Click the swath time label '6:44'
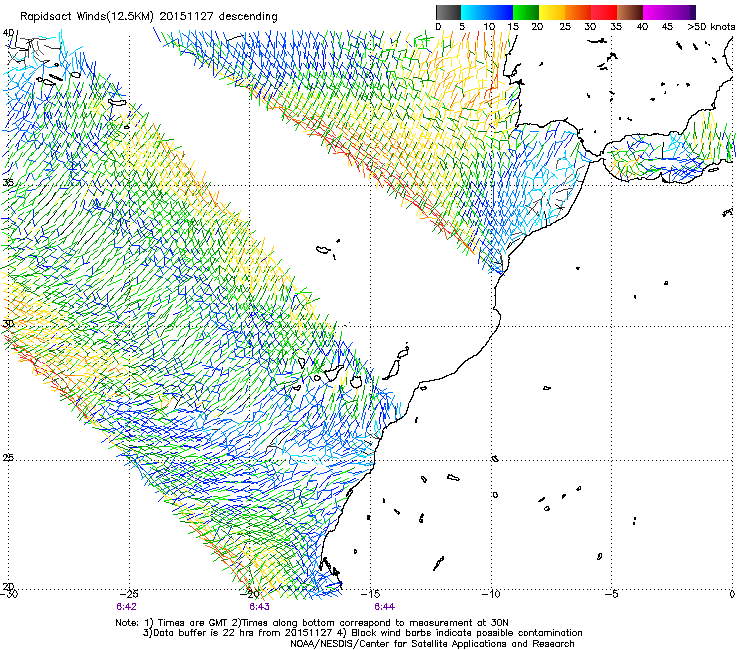The height and width of the screenshot is (650, 740). (x=385, y=607)
